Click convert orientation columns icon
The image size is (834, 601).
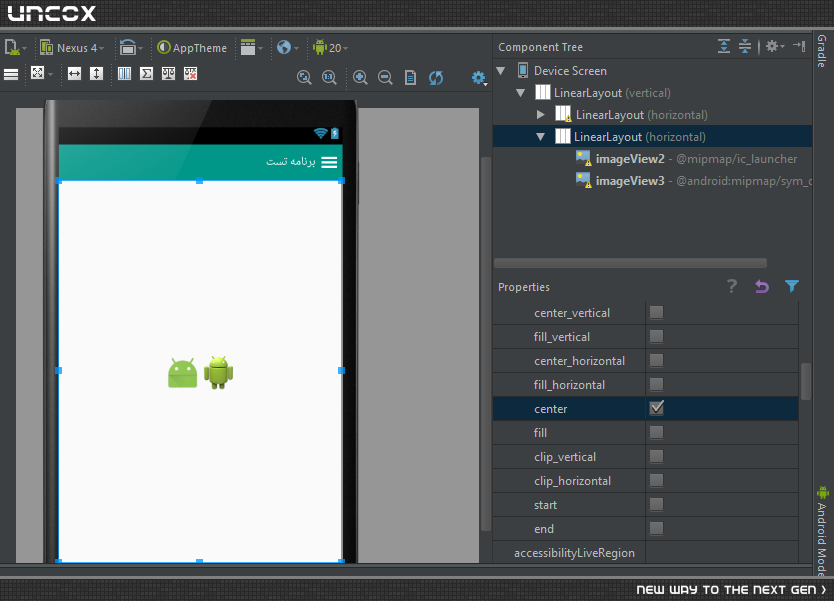tap(124, 73)
